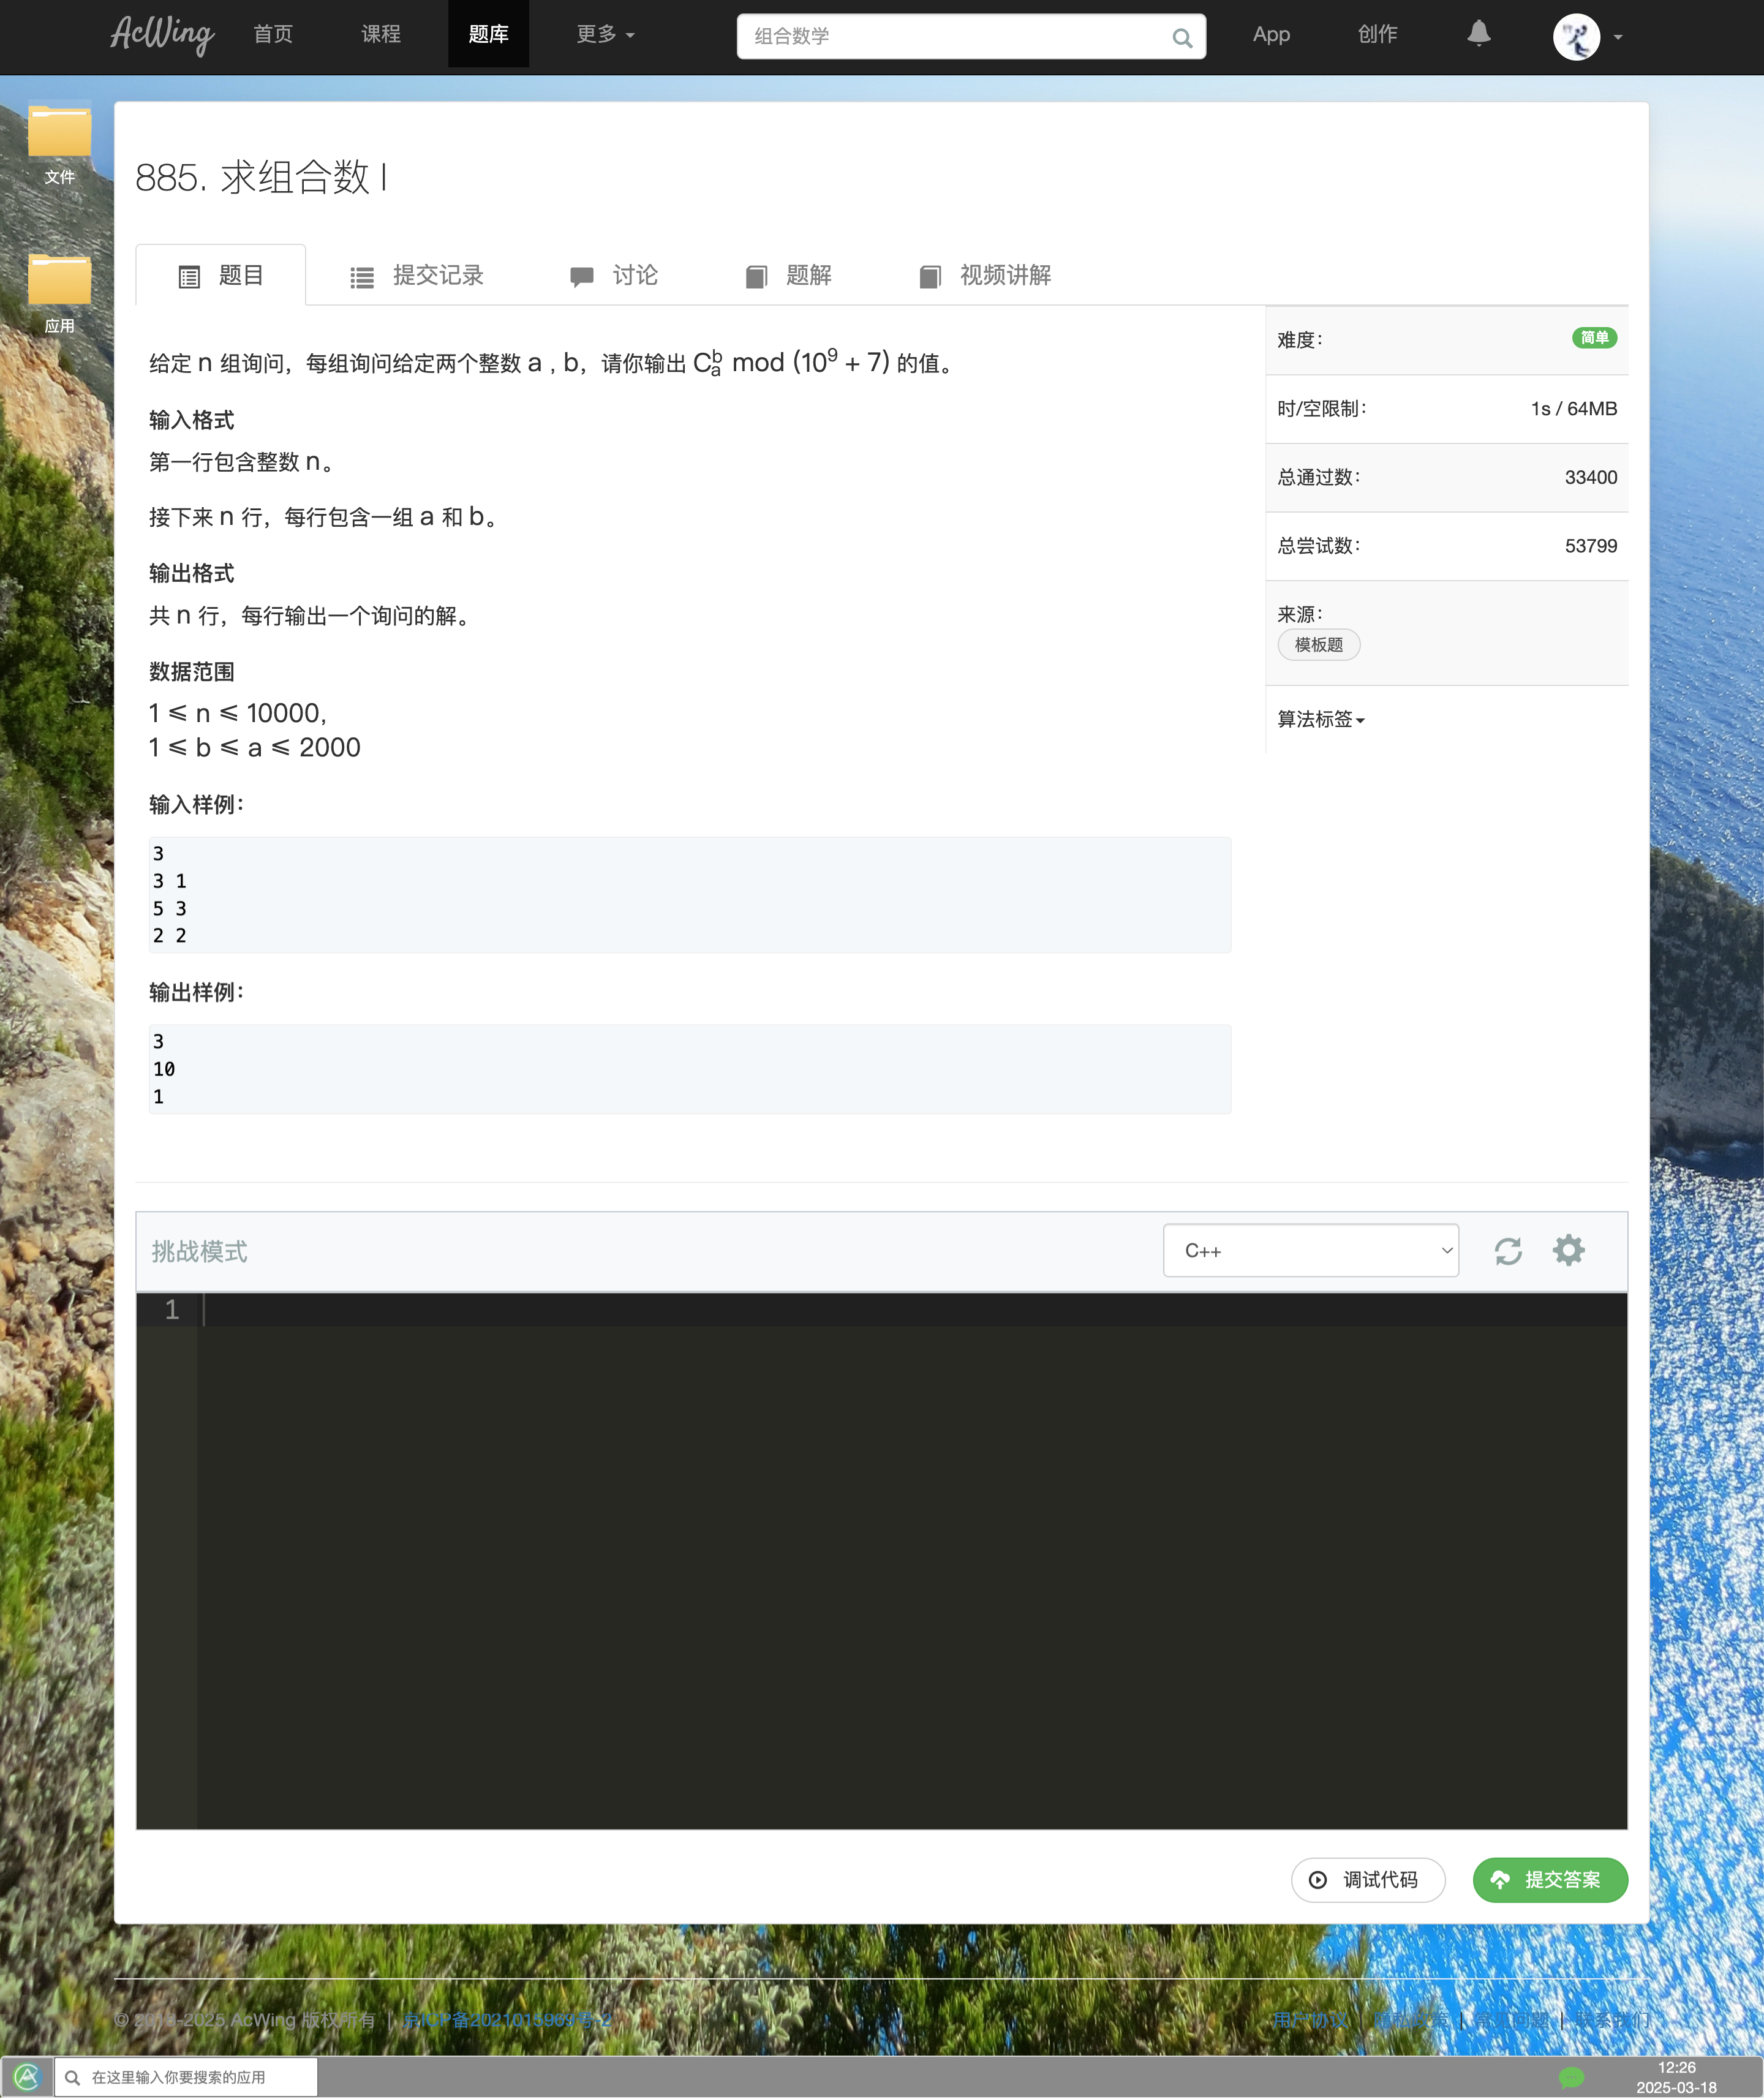Click the AcWing logo in the navbar
The image size is (1764, 2099).
coord(162,36)
